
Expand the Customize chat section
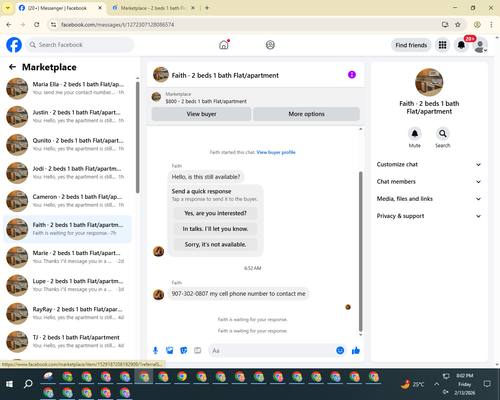(x=429, y=164)
